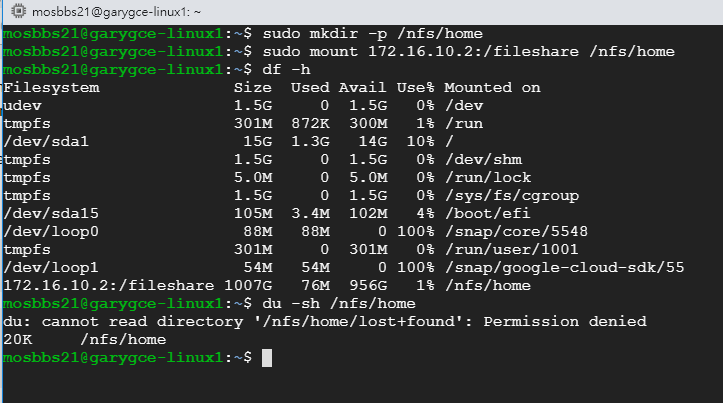Click the 'df -h' command
The width and height of the screenshot is (723, 403).
click(286, 70)
